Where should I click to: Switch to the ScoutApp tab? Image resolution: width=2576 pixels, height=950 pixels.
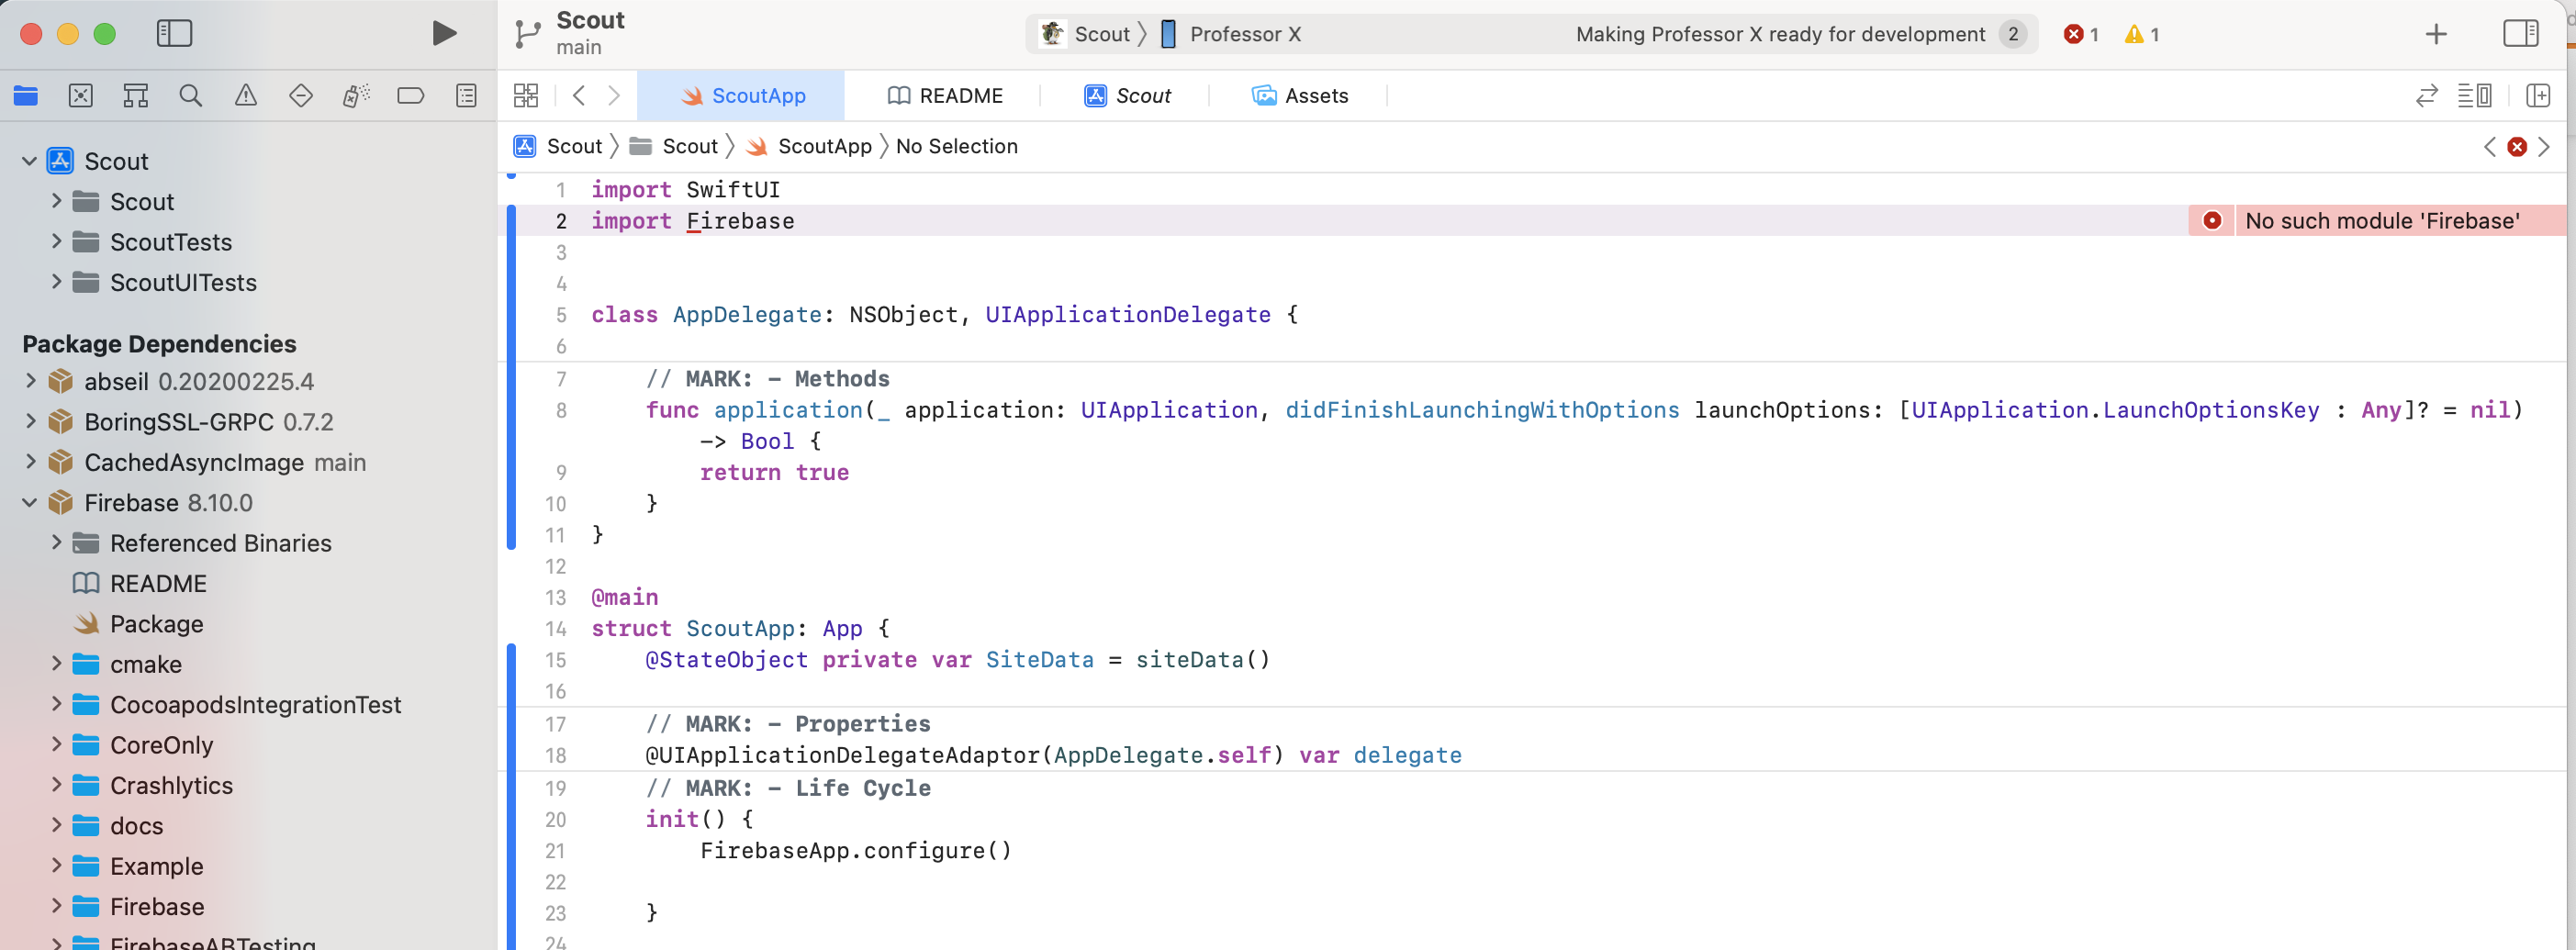[741, 96]
